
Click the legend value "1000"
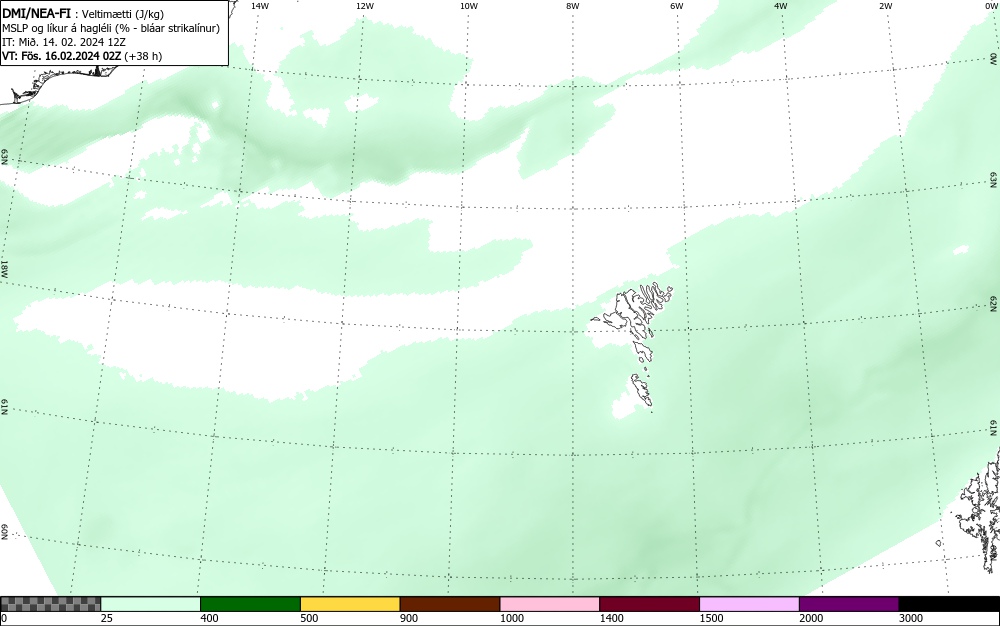pos(511,618)
